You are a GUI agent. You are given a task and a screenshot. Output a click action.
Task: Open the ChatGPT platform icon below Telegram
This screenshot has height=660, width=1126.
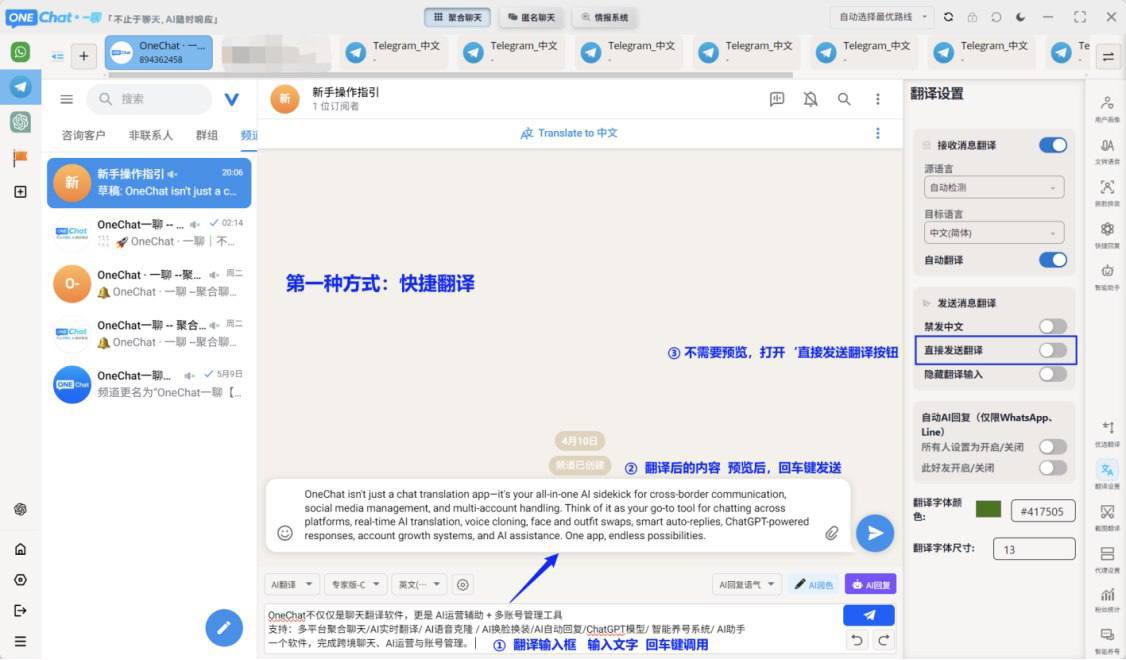[x=20, y=122]
